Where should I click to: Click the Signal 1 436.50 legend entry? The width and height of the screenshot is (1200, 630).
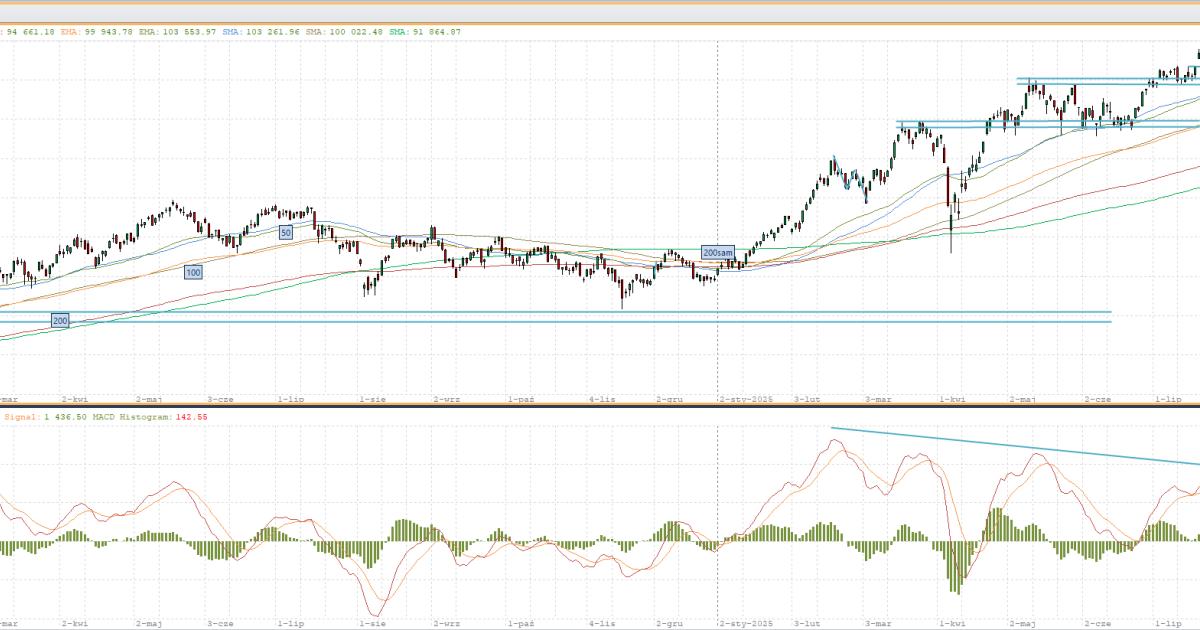(x=35, y=416)
